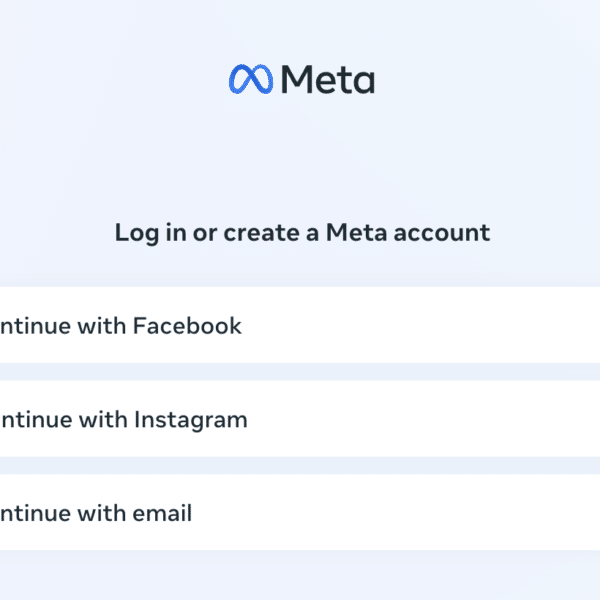Click the words 'Meta account' in the heading
Viewport: 600px width, 600px height.
[x=408, y=232]
